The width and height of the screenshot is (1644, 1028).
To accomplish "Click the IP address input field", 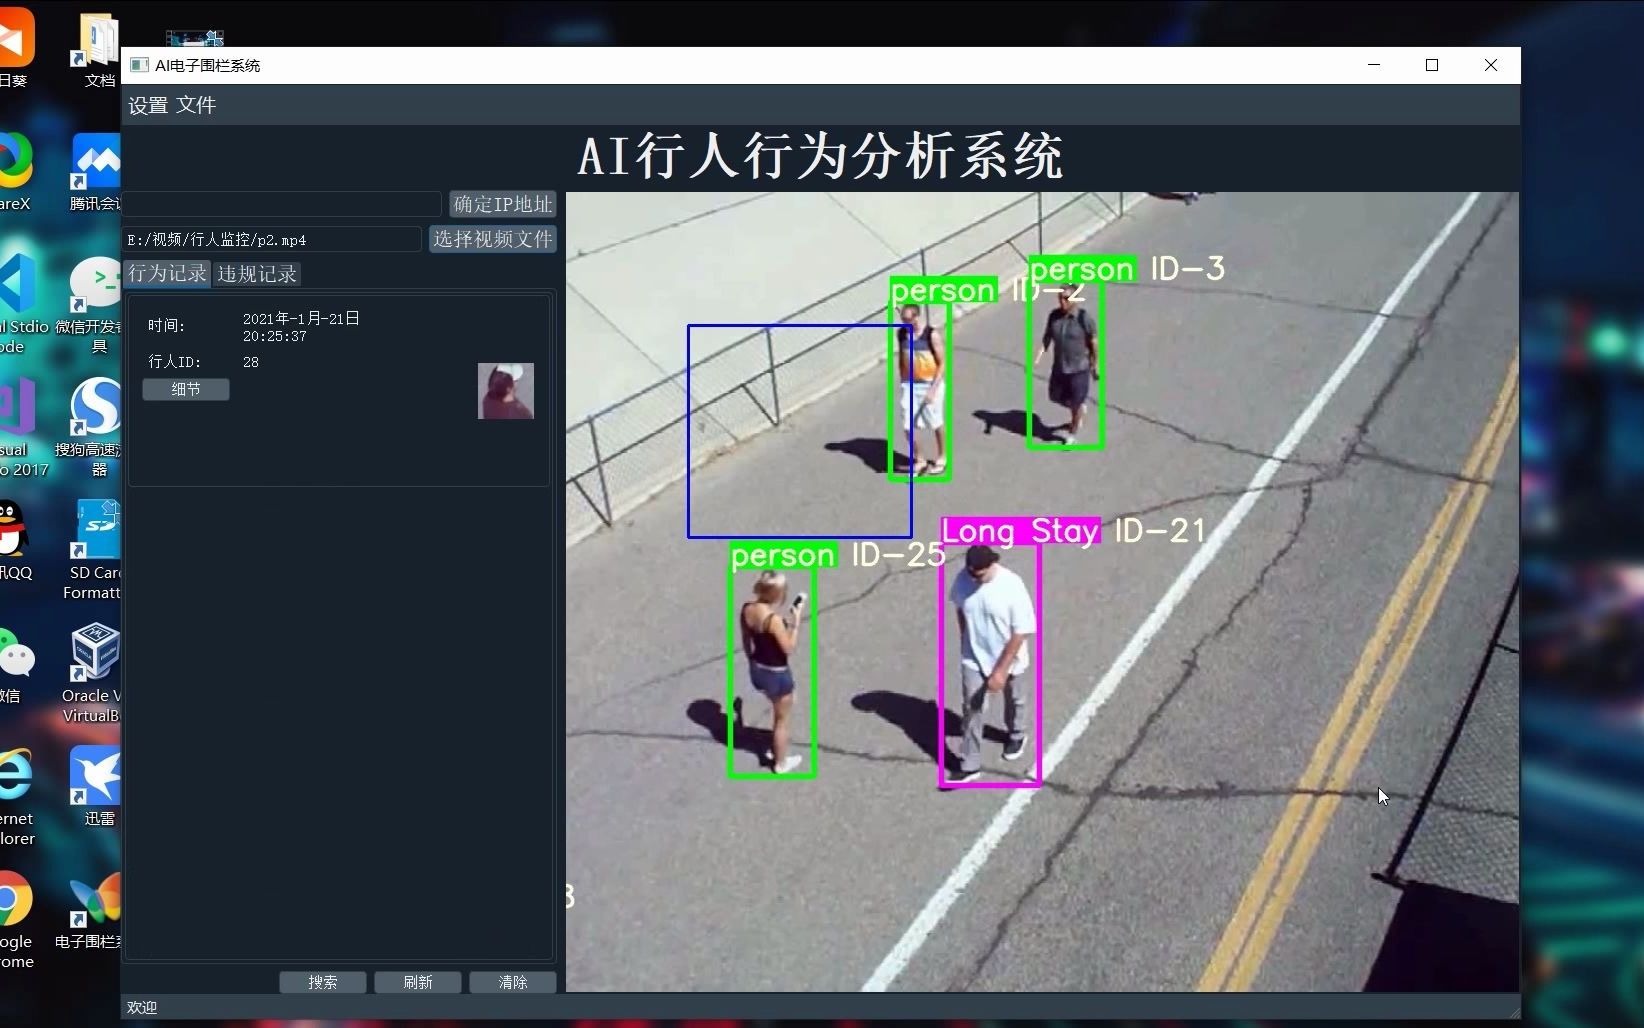I will coord(280,204).
